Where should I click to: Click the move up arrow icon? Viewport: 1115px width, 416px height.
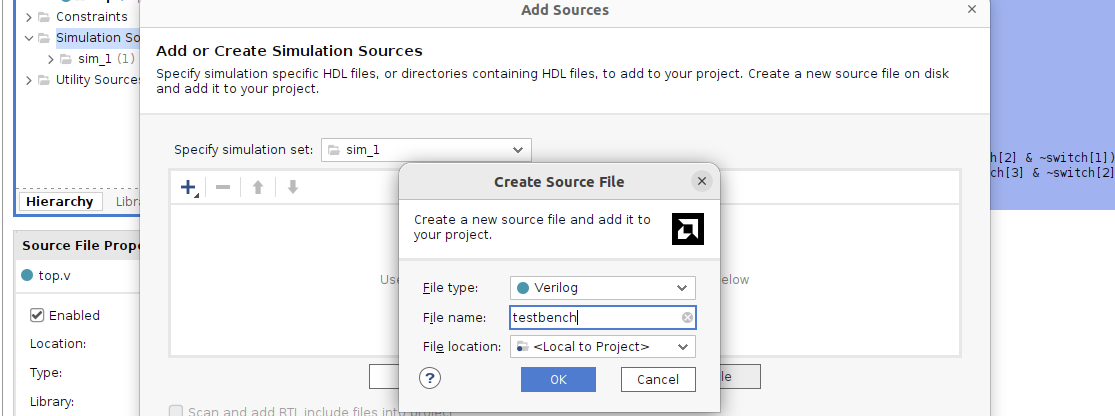257,187
